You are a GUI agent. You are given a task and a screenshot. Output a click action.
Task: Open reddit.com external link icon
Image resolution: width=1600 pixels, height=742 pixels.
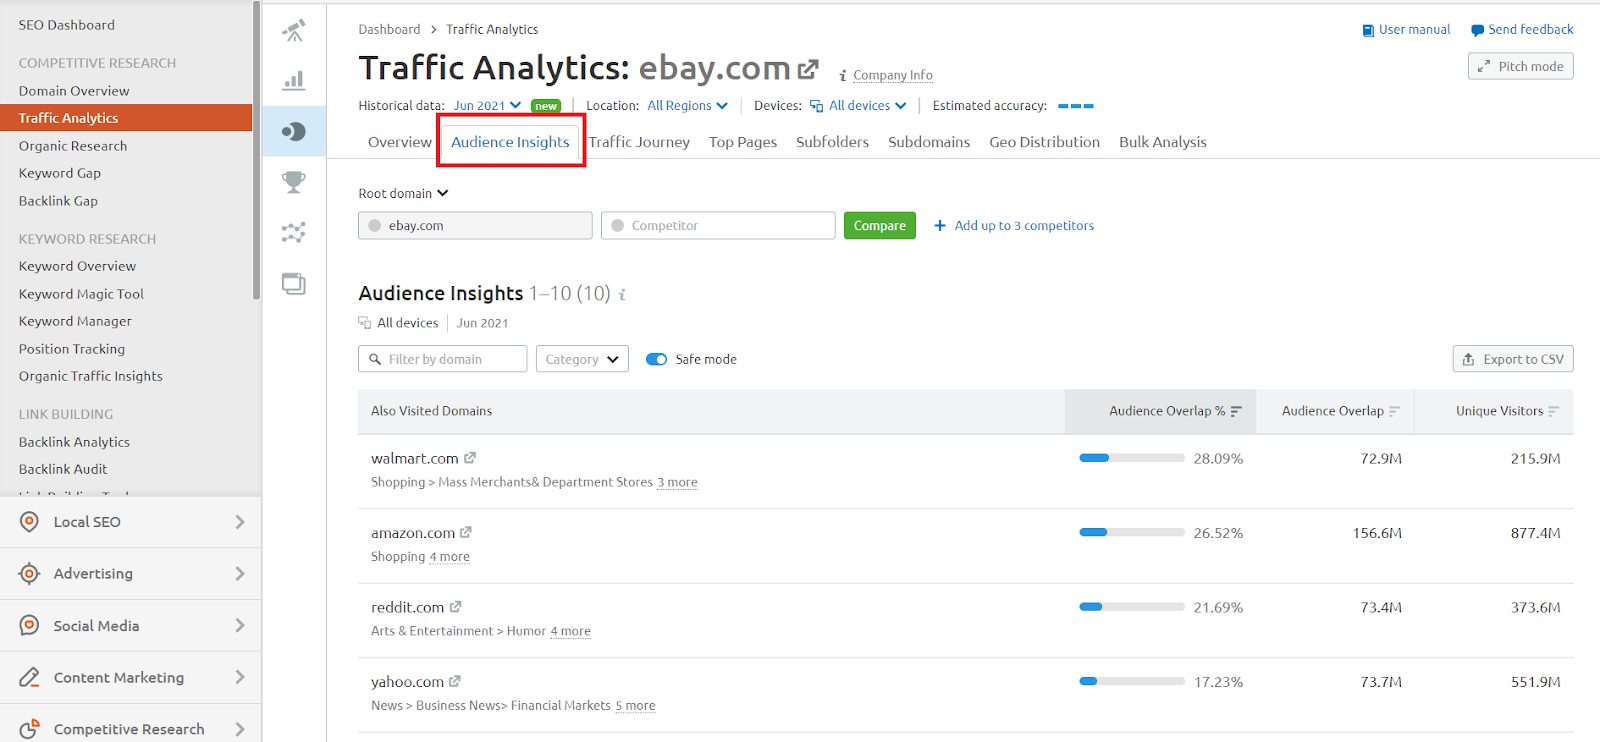point(455,607)
